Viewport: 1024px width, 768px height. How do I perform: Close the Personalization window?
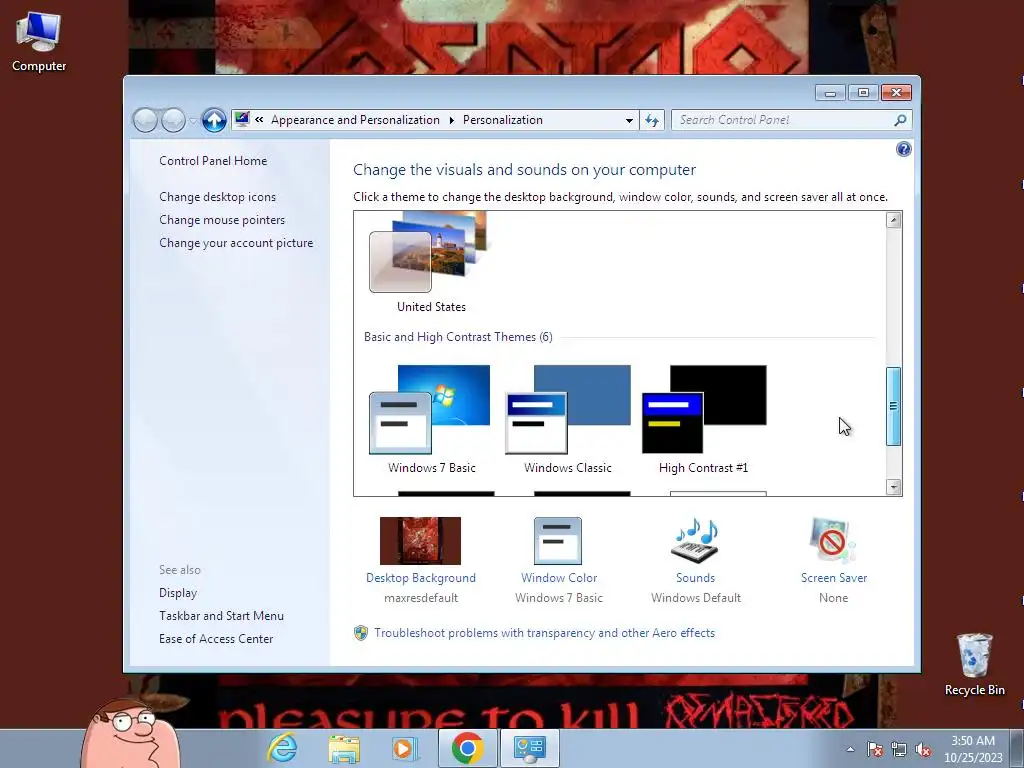pos(896,93)
